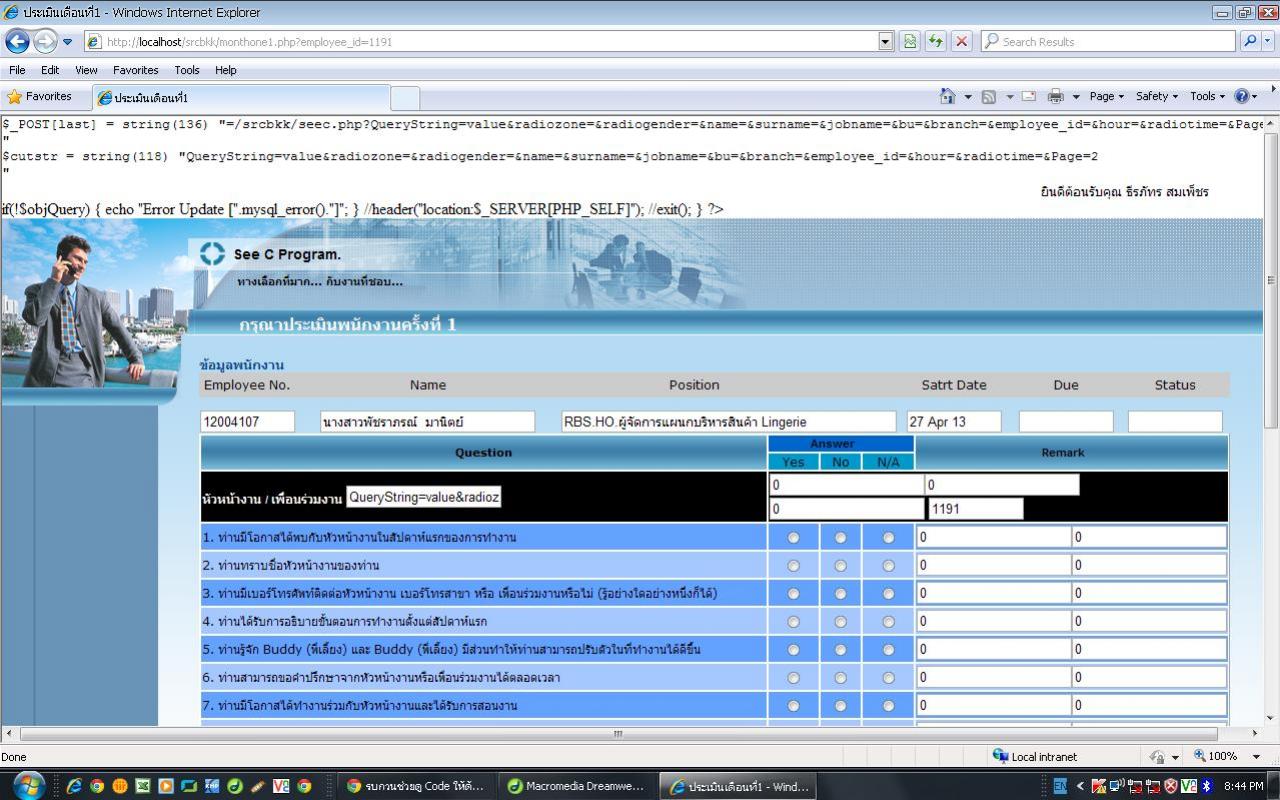Click the Windows Start orb
This screenshot has width=1280, height=800.
pos(28,785)
